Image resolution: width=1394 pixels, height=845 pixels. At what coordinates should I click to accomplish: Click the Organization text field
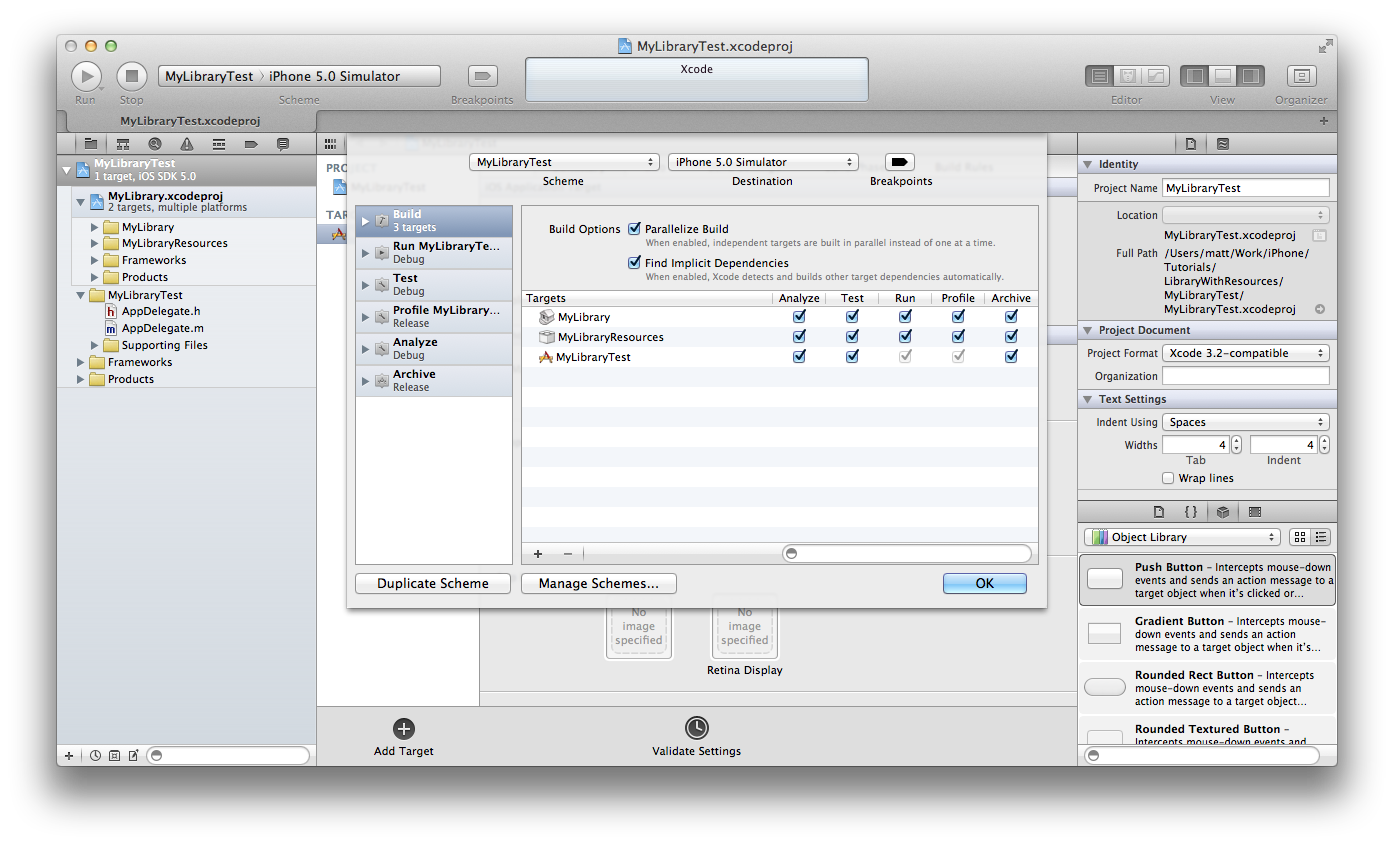coord(1246,376)
